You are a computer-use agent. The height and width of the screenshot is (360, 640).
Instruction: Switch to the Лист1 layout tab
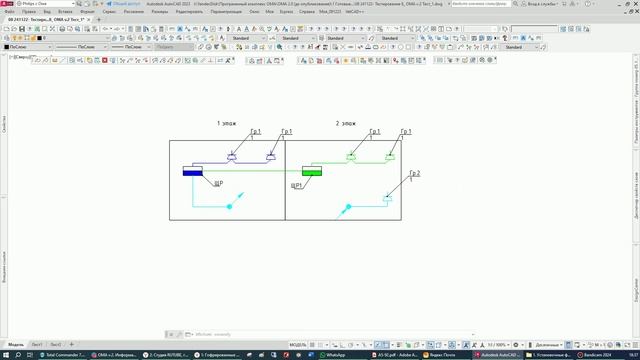pos(37,344)
